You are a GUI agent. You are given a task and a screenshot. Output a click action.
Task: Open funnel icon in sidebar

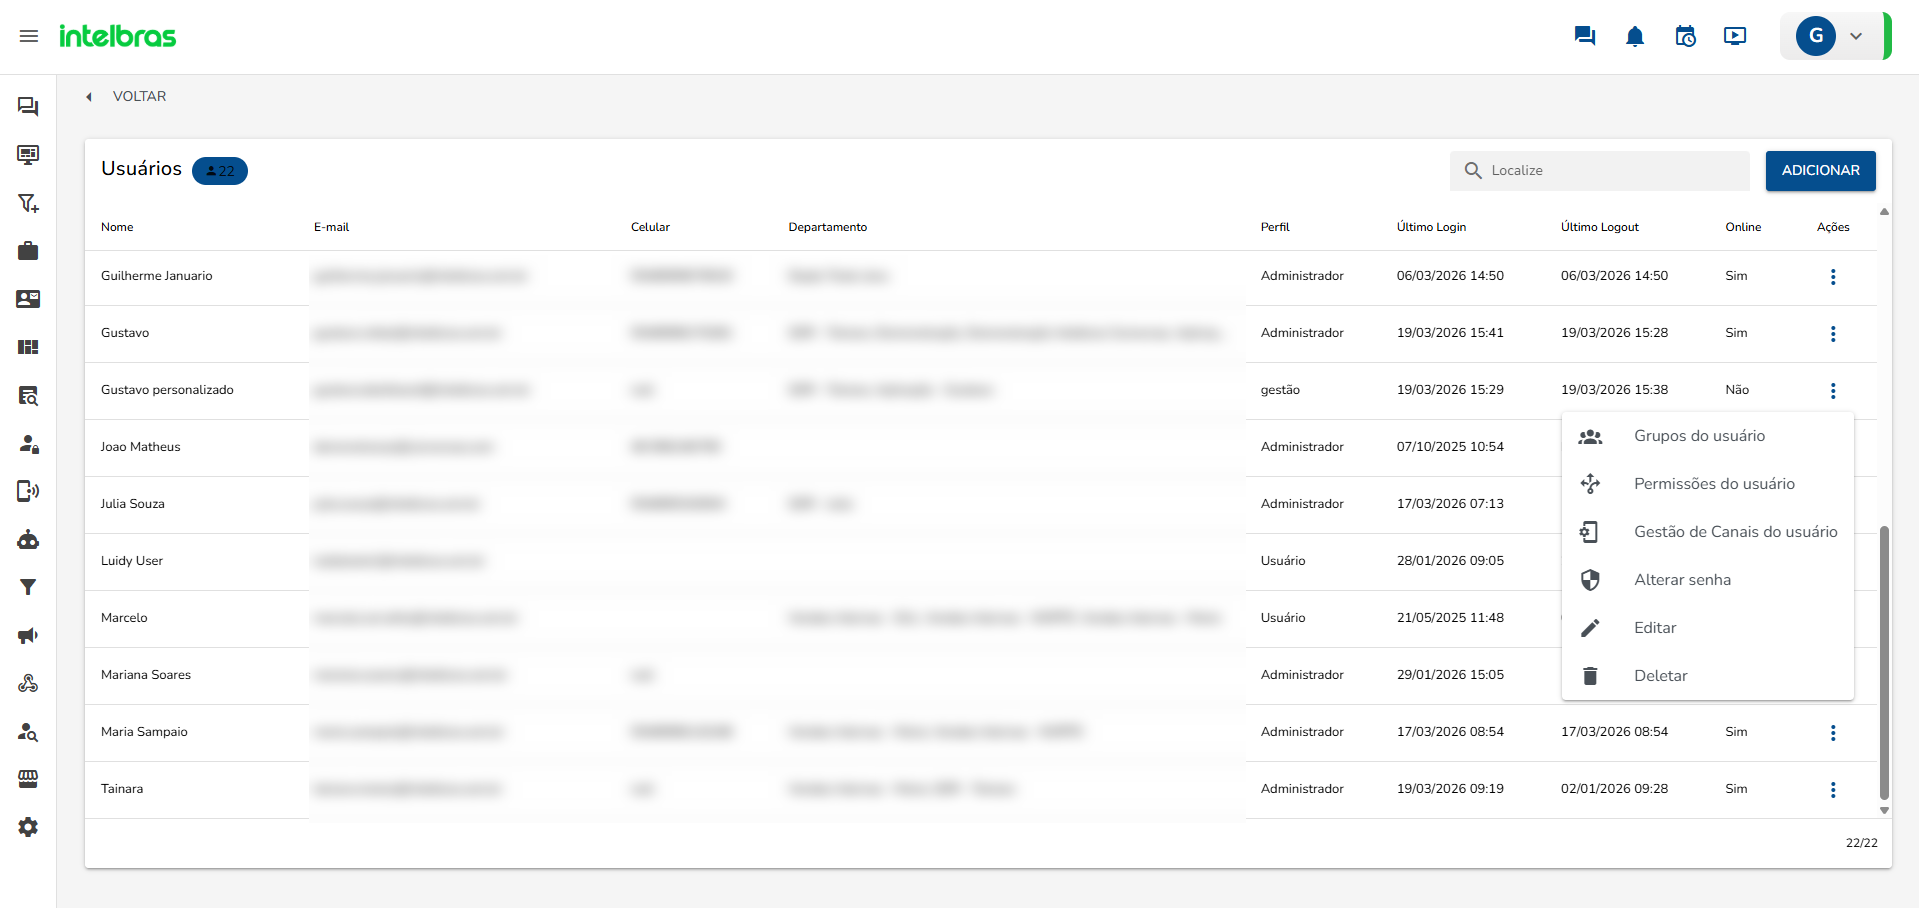(28, 587)
